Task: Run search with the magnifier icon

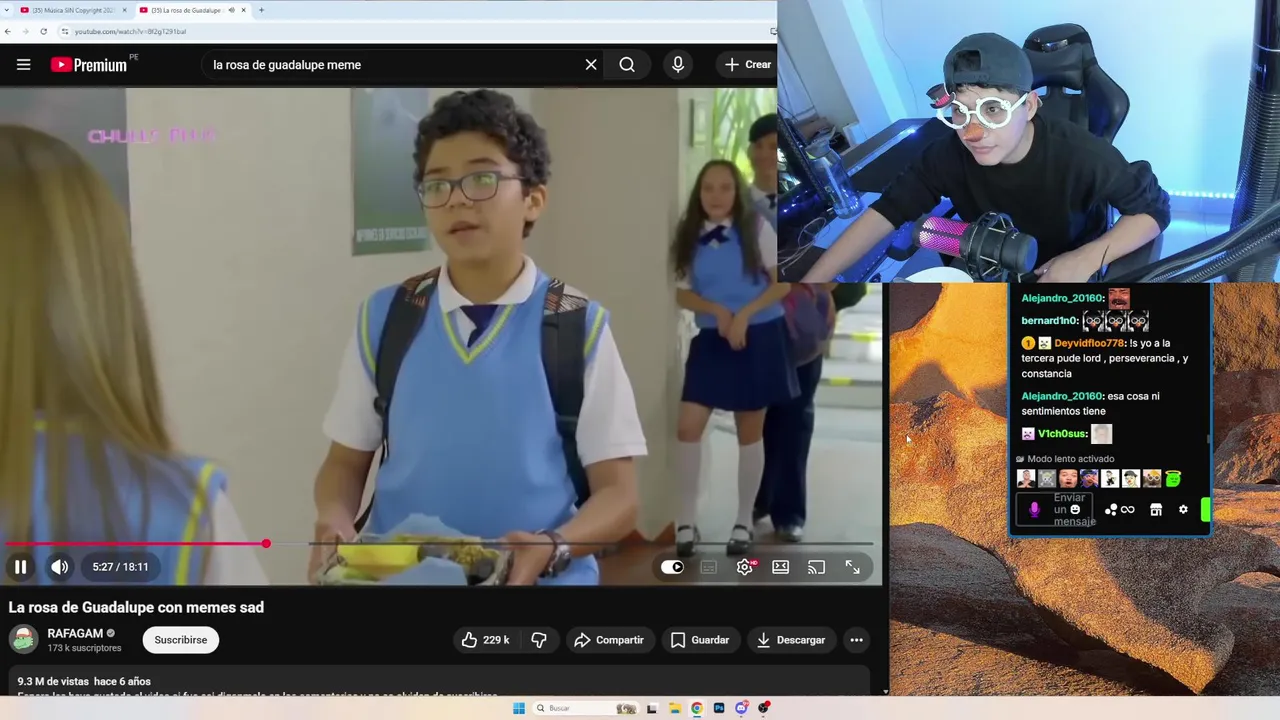Action: (627, 65)
